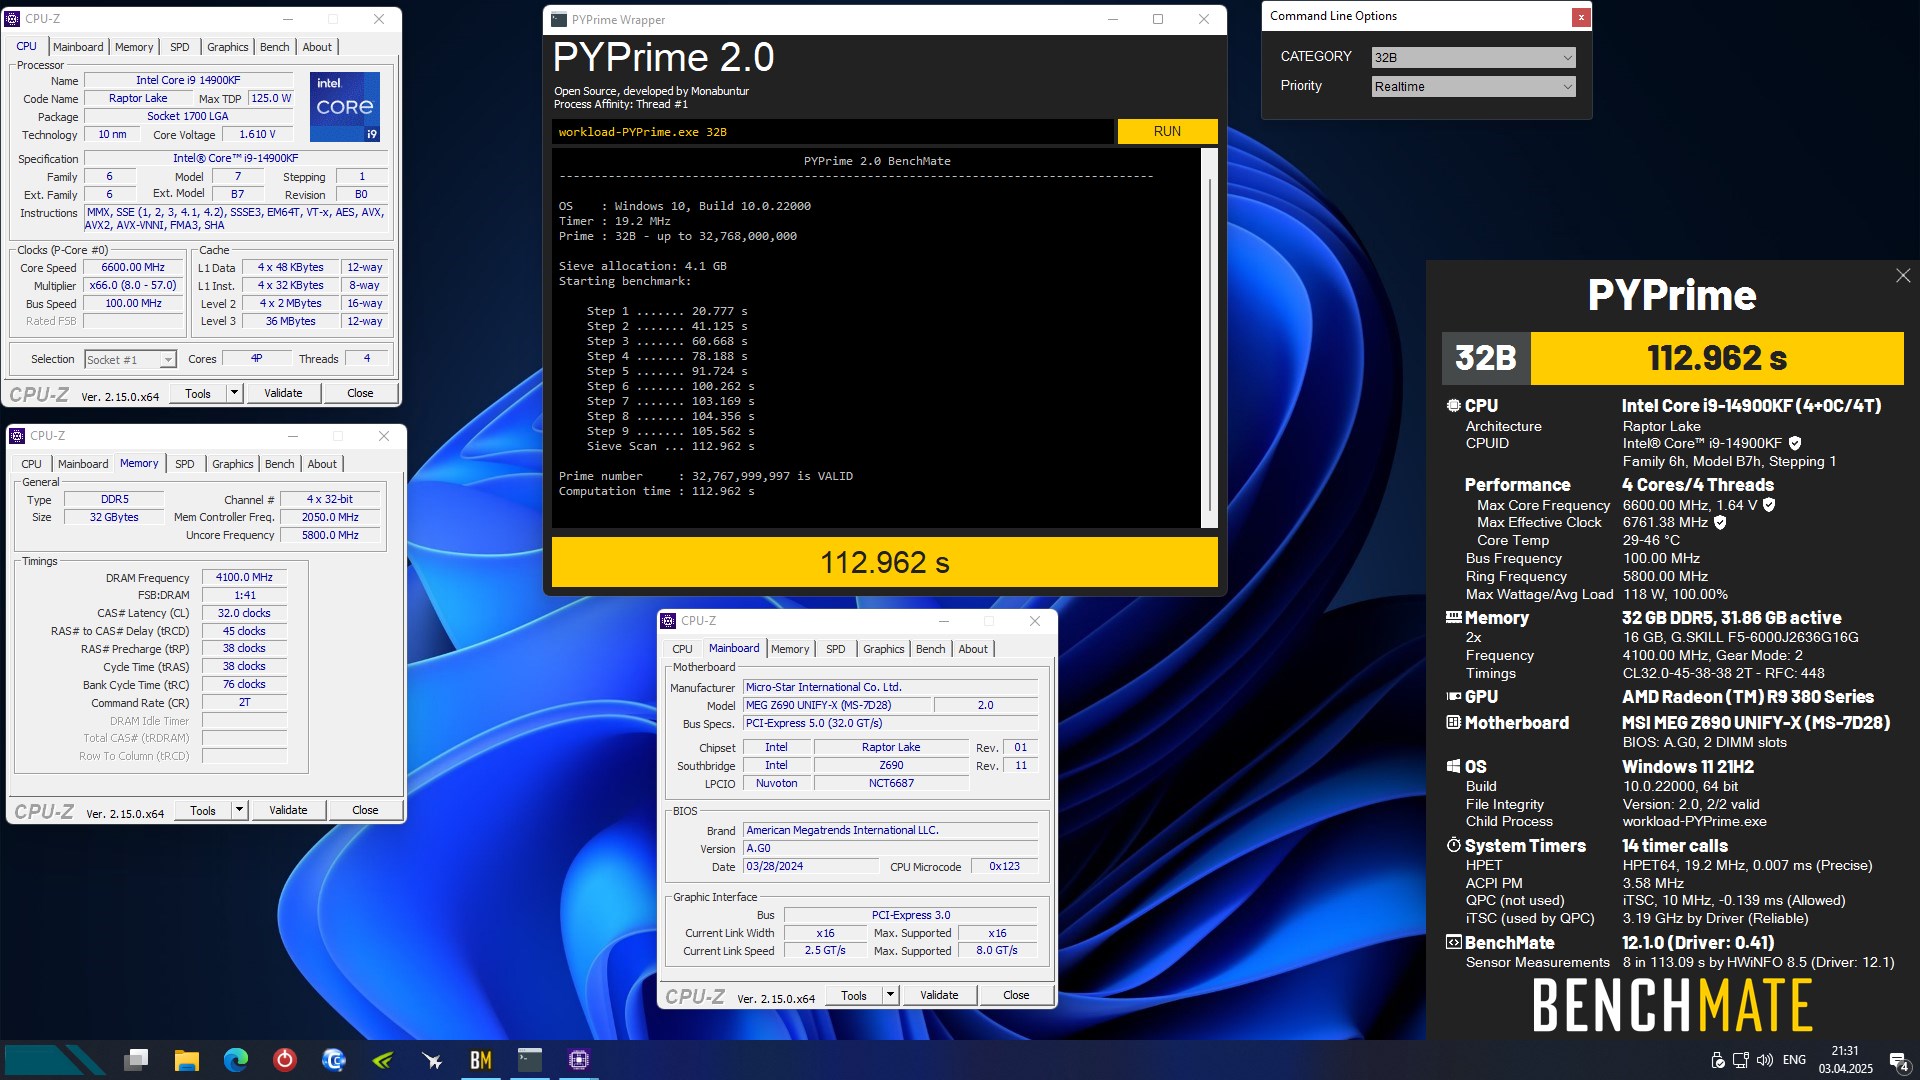Screen dimensions: 1920x1080
Task: Expand Tools dropdown arrow in CPU window
Action: (234, 393)
